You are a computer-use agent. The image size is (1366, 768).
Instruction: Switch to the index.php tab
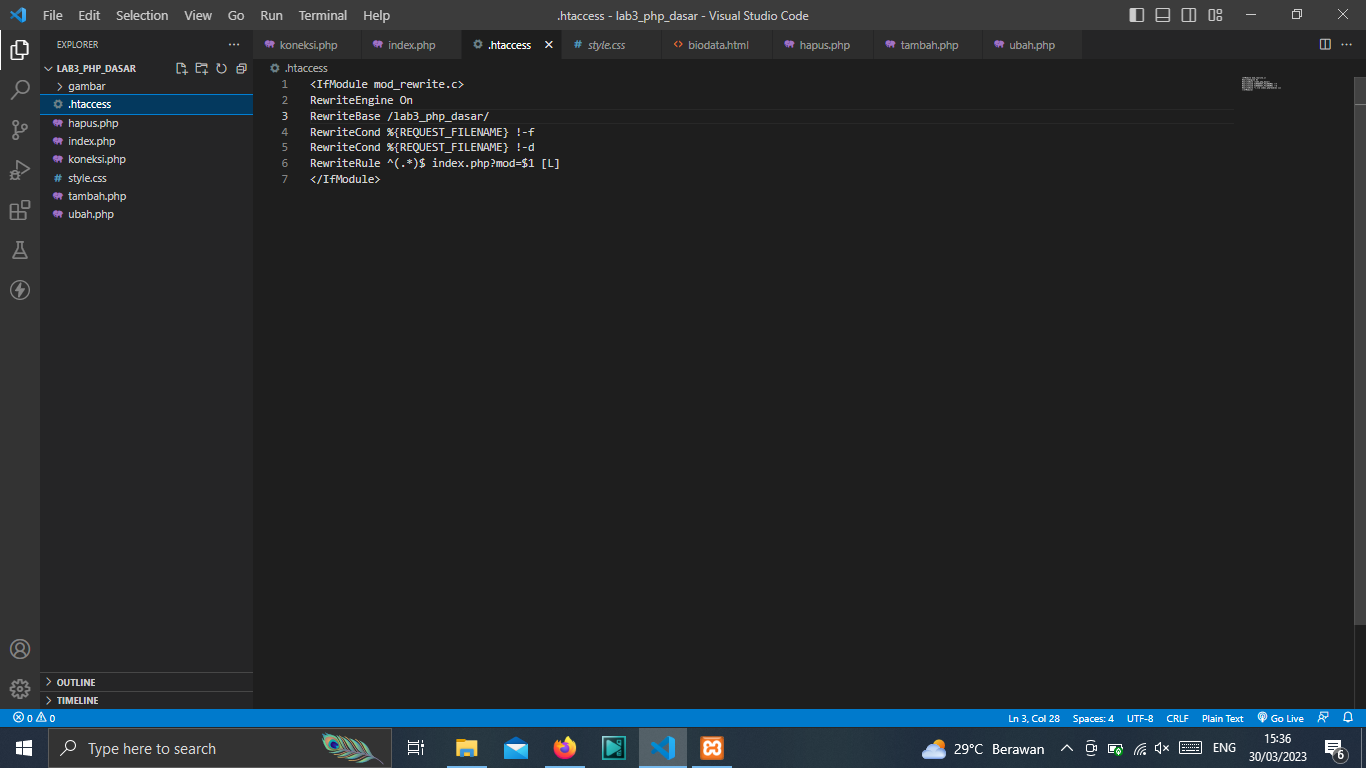tap(411, 45)
